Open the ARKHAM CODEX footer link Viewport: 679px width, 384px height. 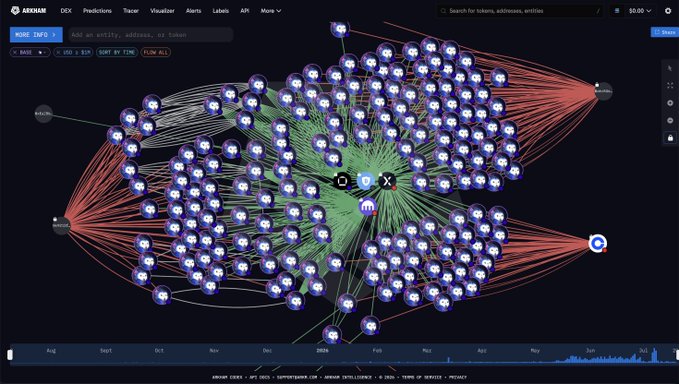pyautogui.click(x=227, y=377)
